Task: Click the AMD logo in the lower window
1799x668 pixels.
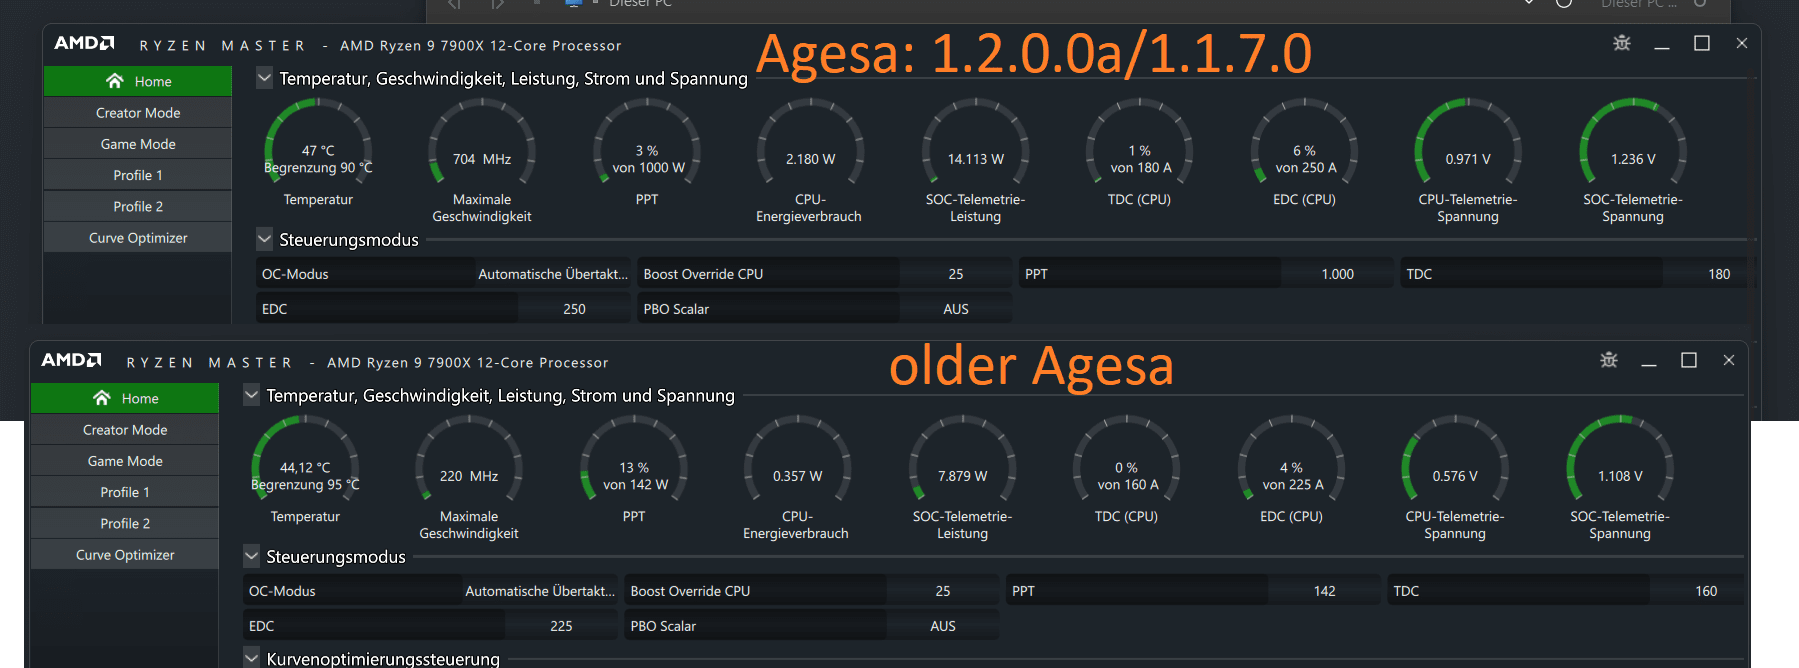Action: (72, 360)
